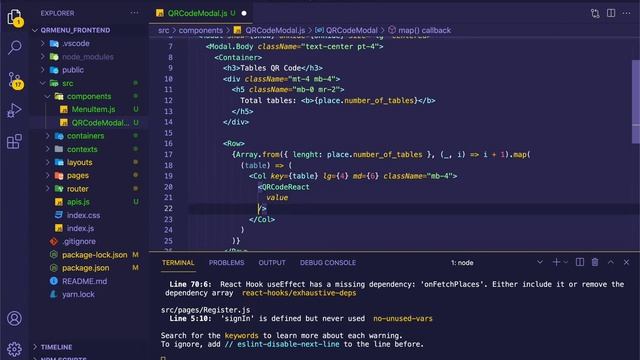Viewport: 640px width, 360px height.
Task: Create a new terminal with plus icon
Action: 556,262
